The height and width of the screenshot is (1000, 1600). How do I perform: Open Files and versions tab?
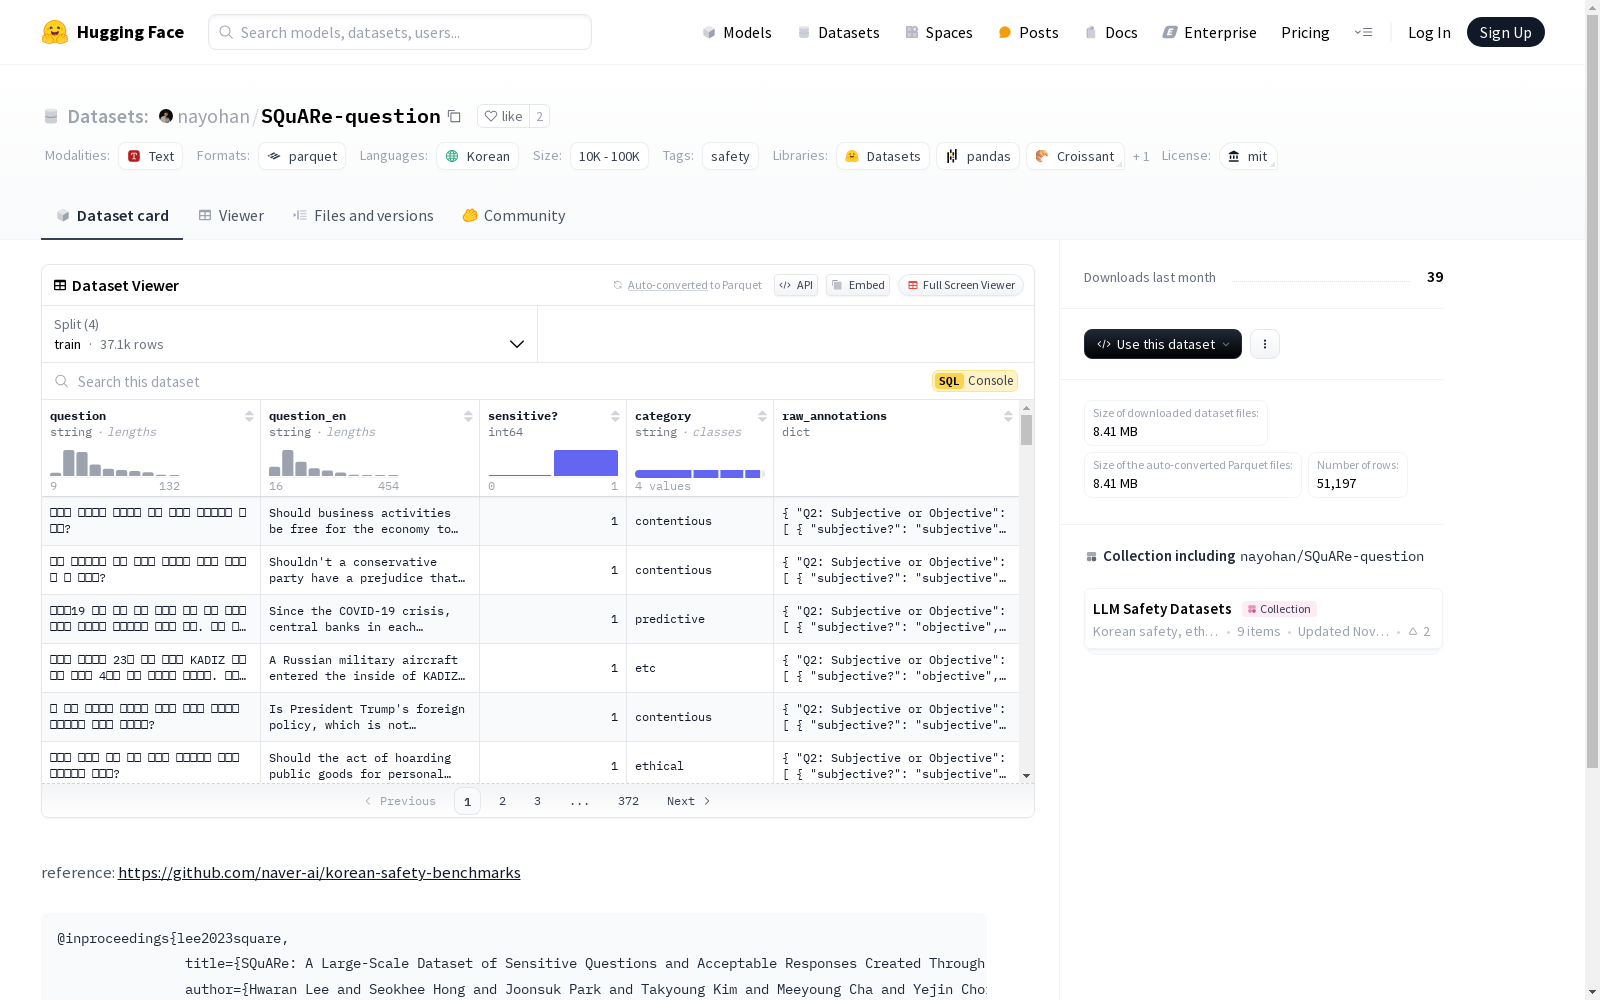tap(363, 216)
